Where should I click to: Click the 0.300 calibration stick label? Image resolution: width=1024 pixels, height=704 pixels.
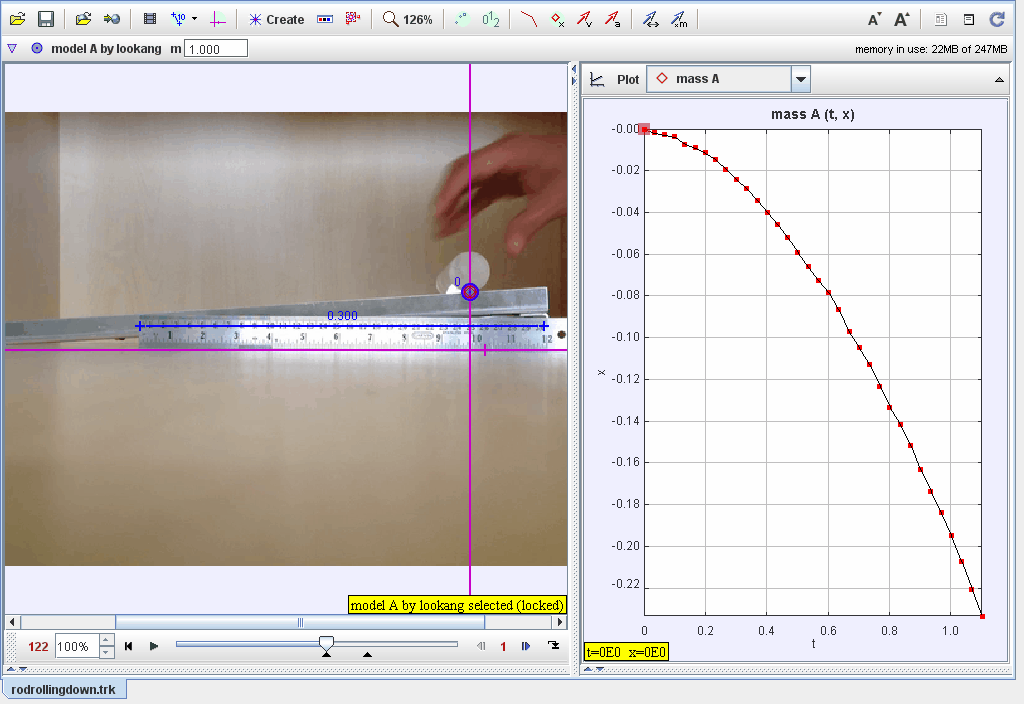click(342, 315)
